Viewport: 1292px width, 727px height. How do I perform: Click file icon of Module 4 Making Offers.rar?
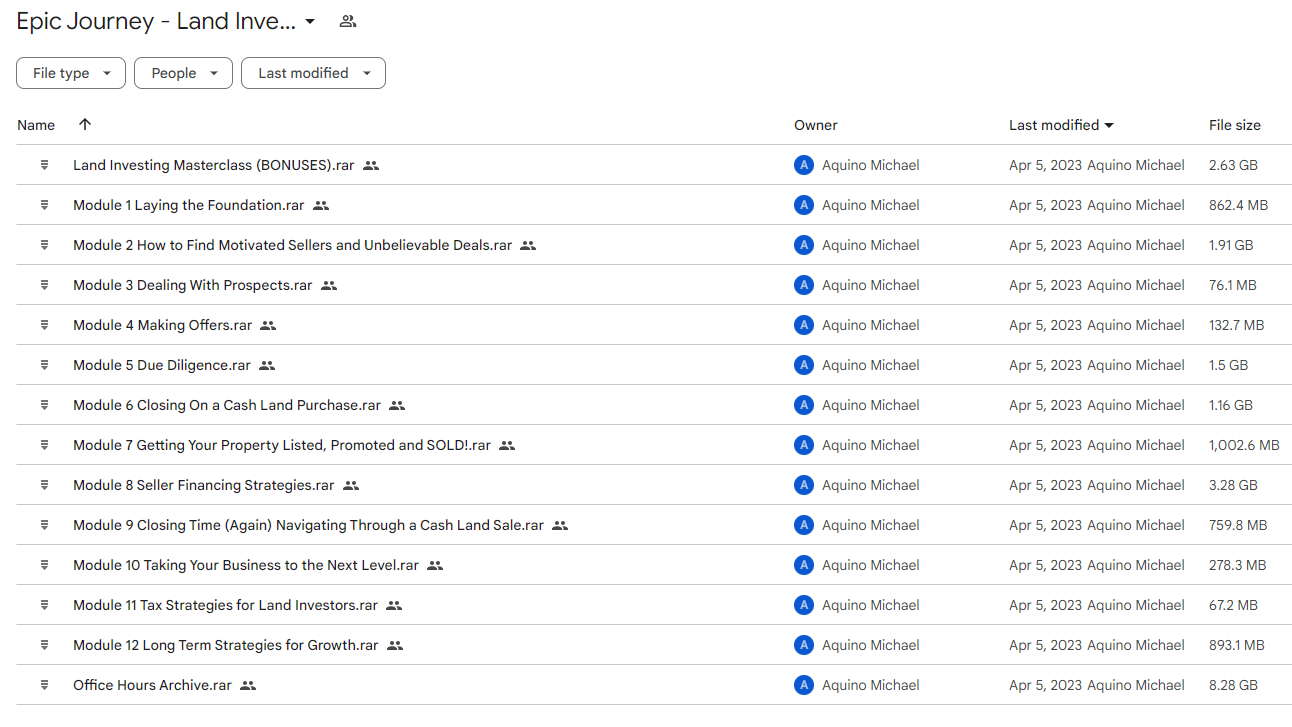44,325
